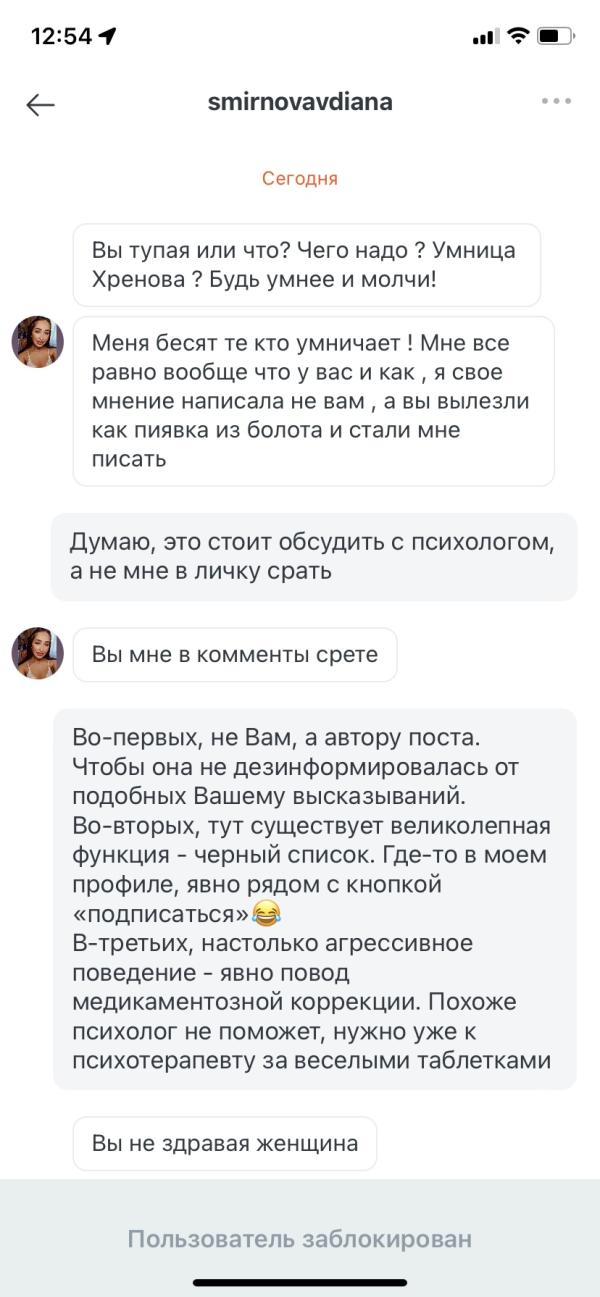The height and width of the screenshot is (1297, 600).
Task: Tap the location arrow beside the clock
Action: 108,36
